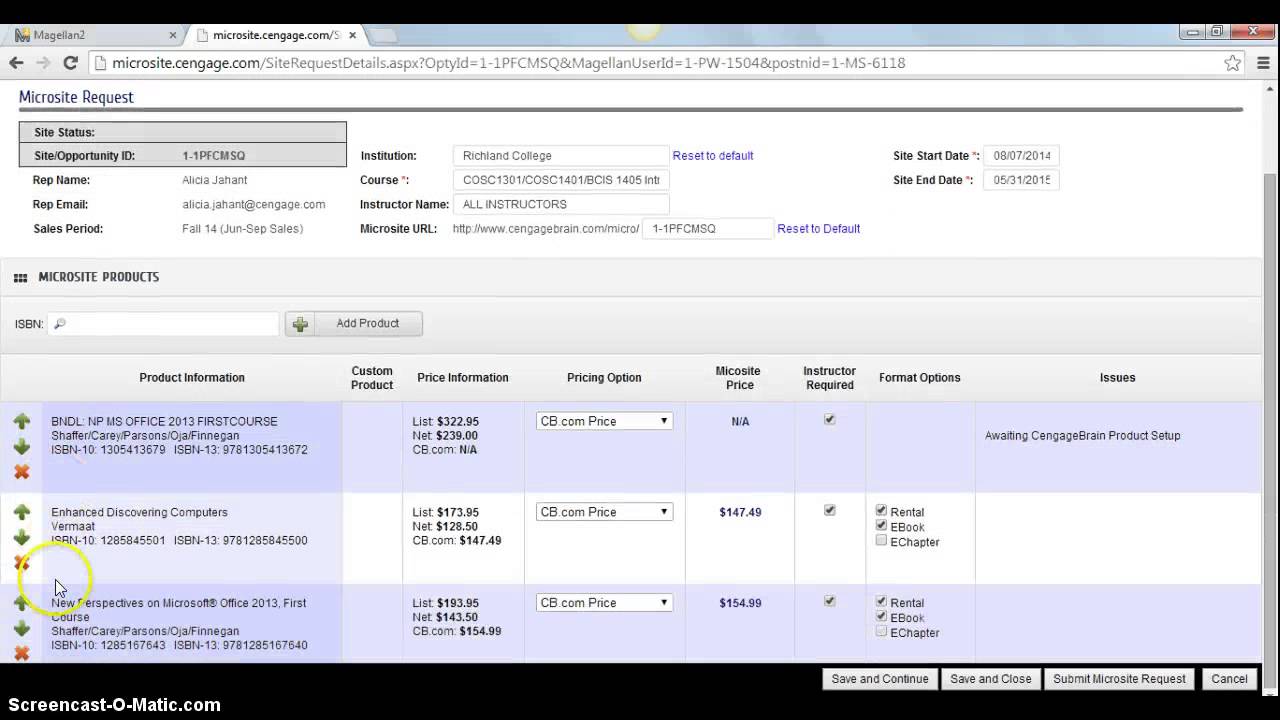This screenshot has height=720, width=1280.
Task: Toggle Instructor Required for New Perspectives
Action: [829, 602]
